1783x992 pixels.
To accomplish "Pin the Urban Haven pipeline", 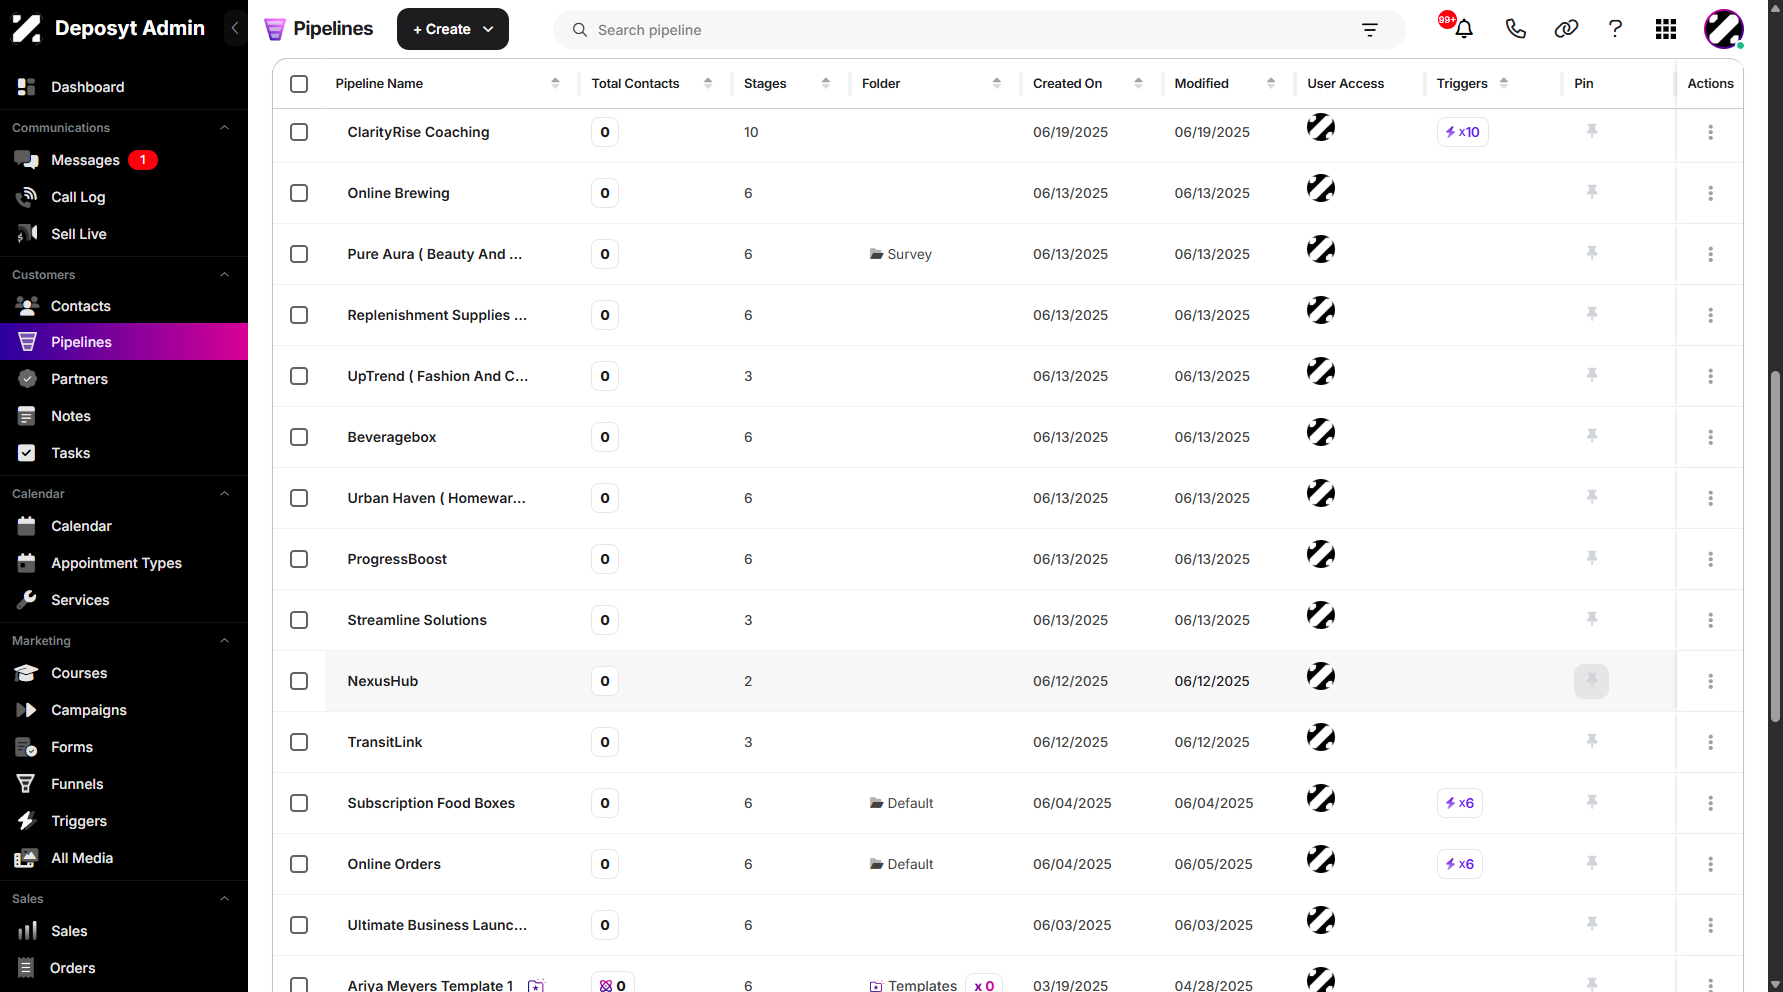I will click(x=1591, y=497).
